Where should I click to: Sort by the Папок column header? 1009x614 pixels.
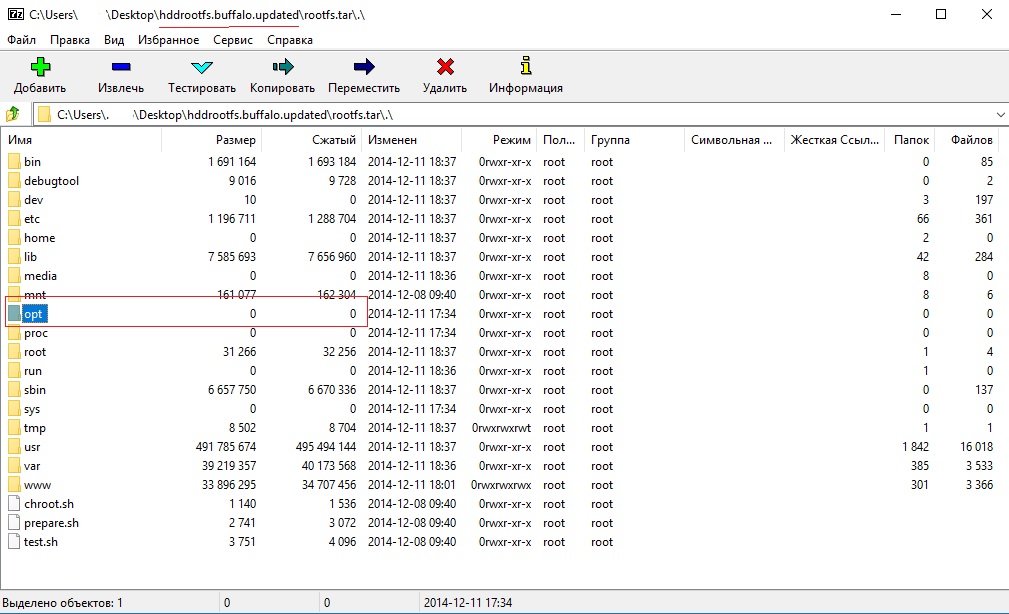(x=911, y=140)
